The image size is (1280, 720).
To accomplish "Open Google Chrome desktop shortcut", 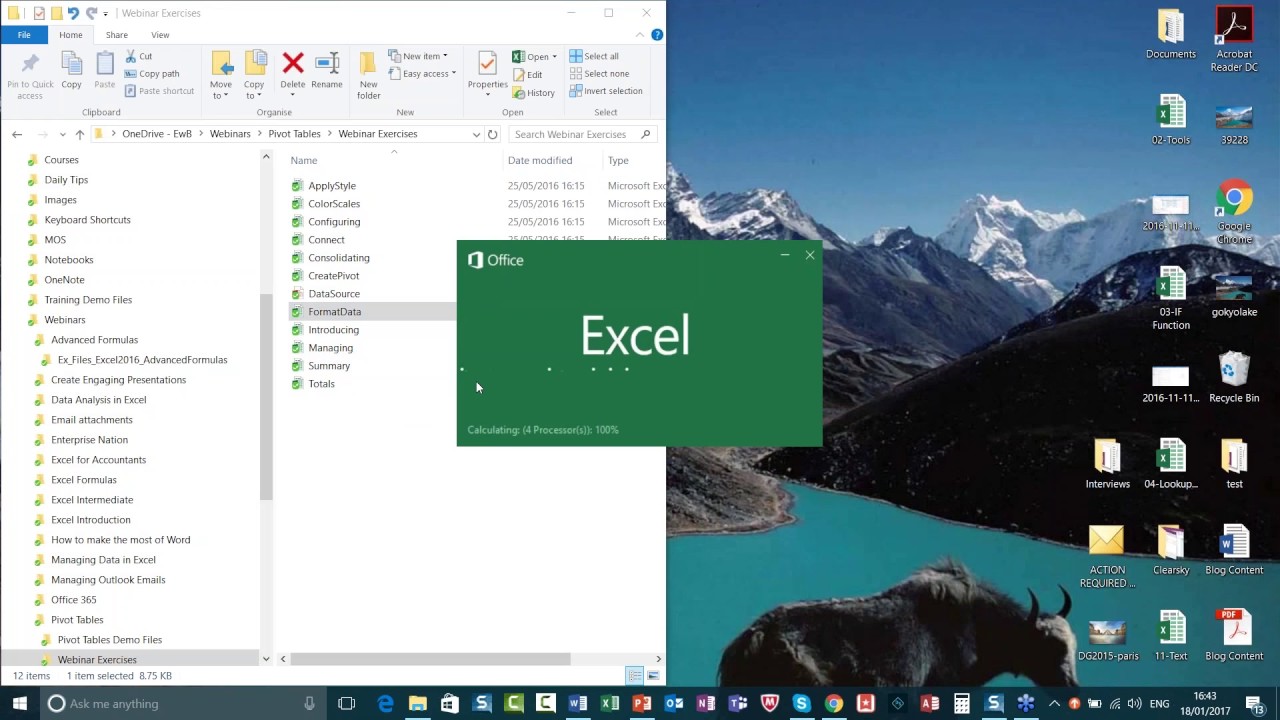I will point(1234,211).
